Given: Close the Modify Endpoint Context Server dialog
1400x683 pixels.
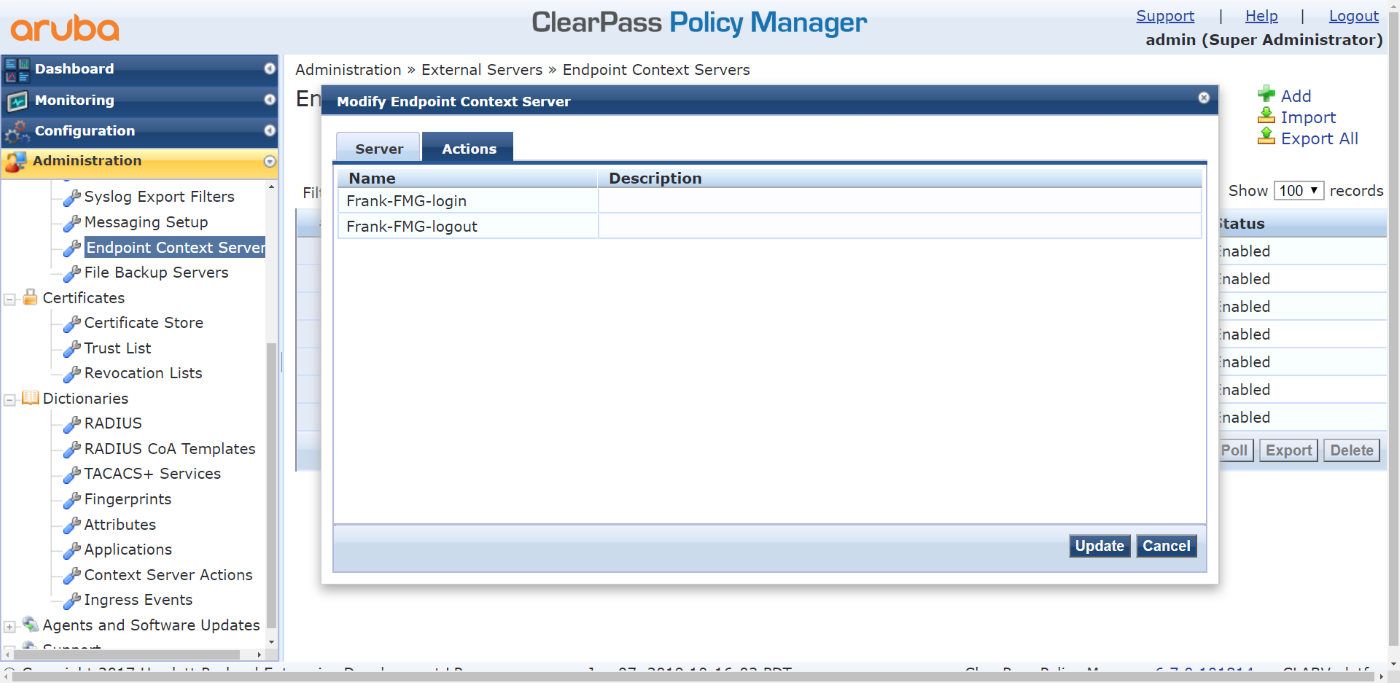Looking at the screenshot, I should [1204, 98].
